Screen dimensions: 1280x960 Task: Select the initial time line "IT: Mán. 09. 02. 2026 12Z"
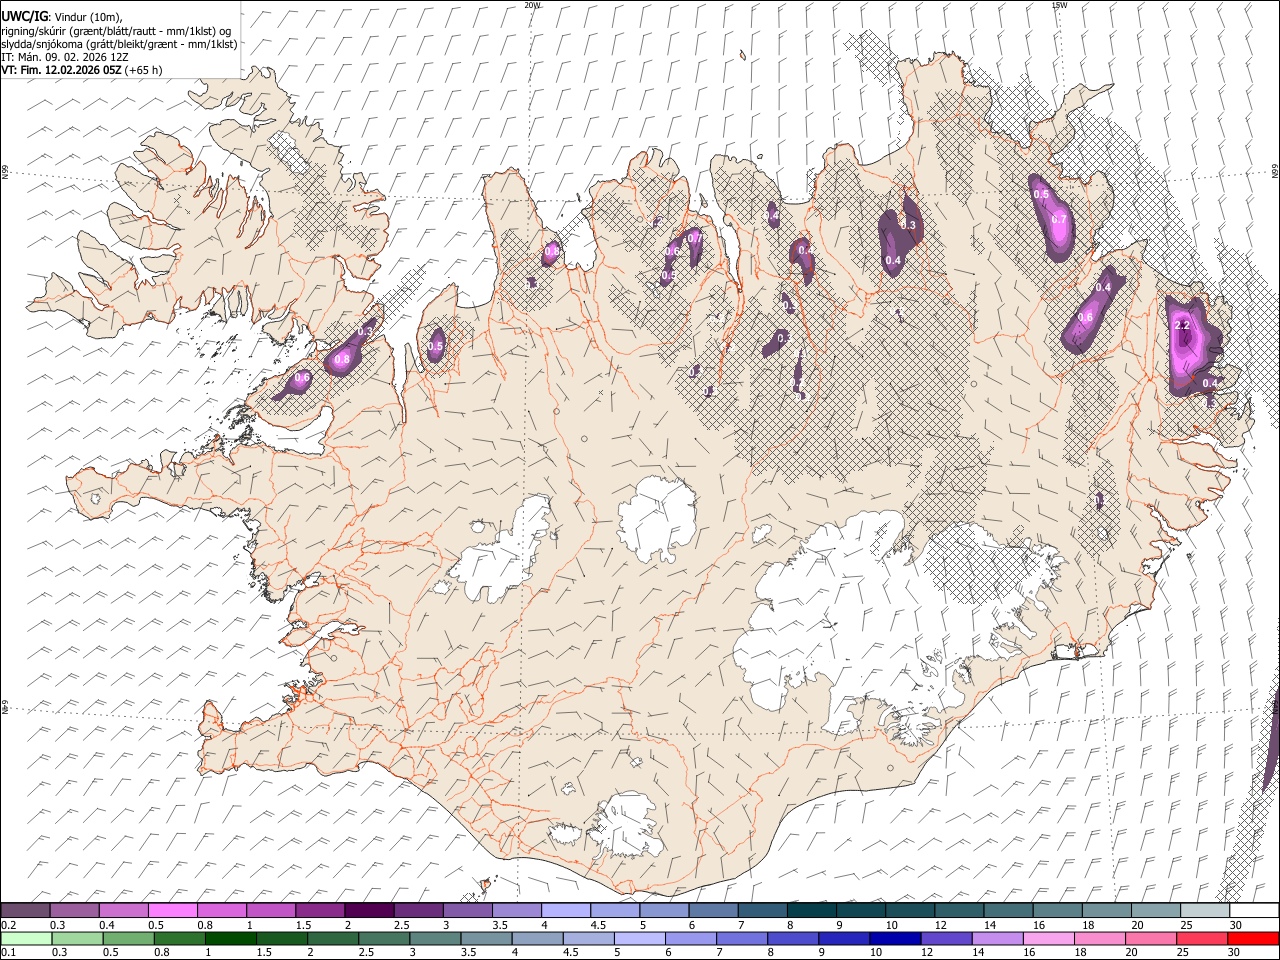(x=65, y=57)
